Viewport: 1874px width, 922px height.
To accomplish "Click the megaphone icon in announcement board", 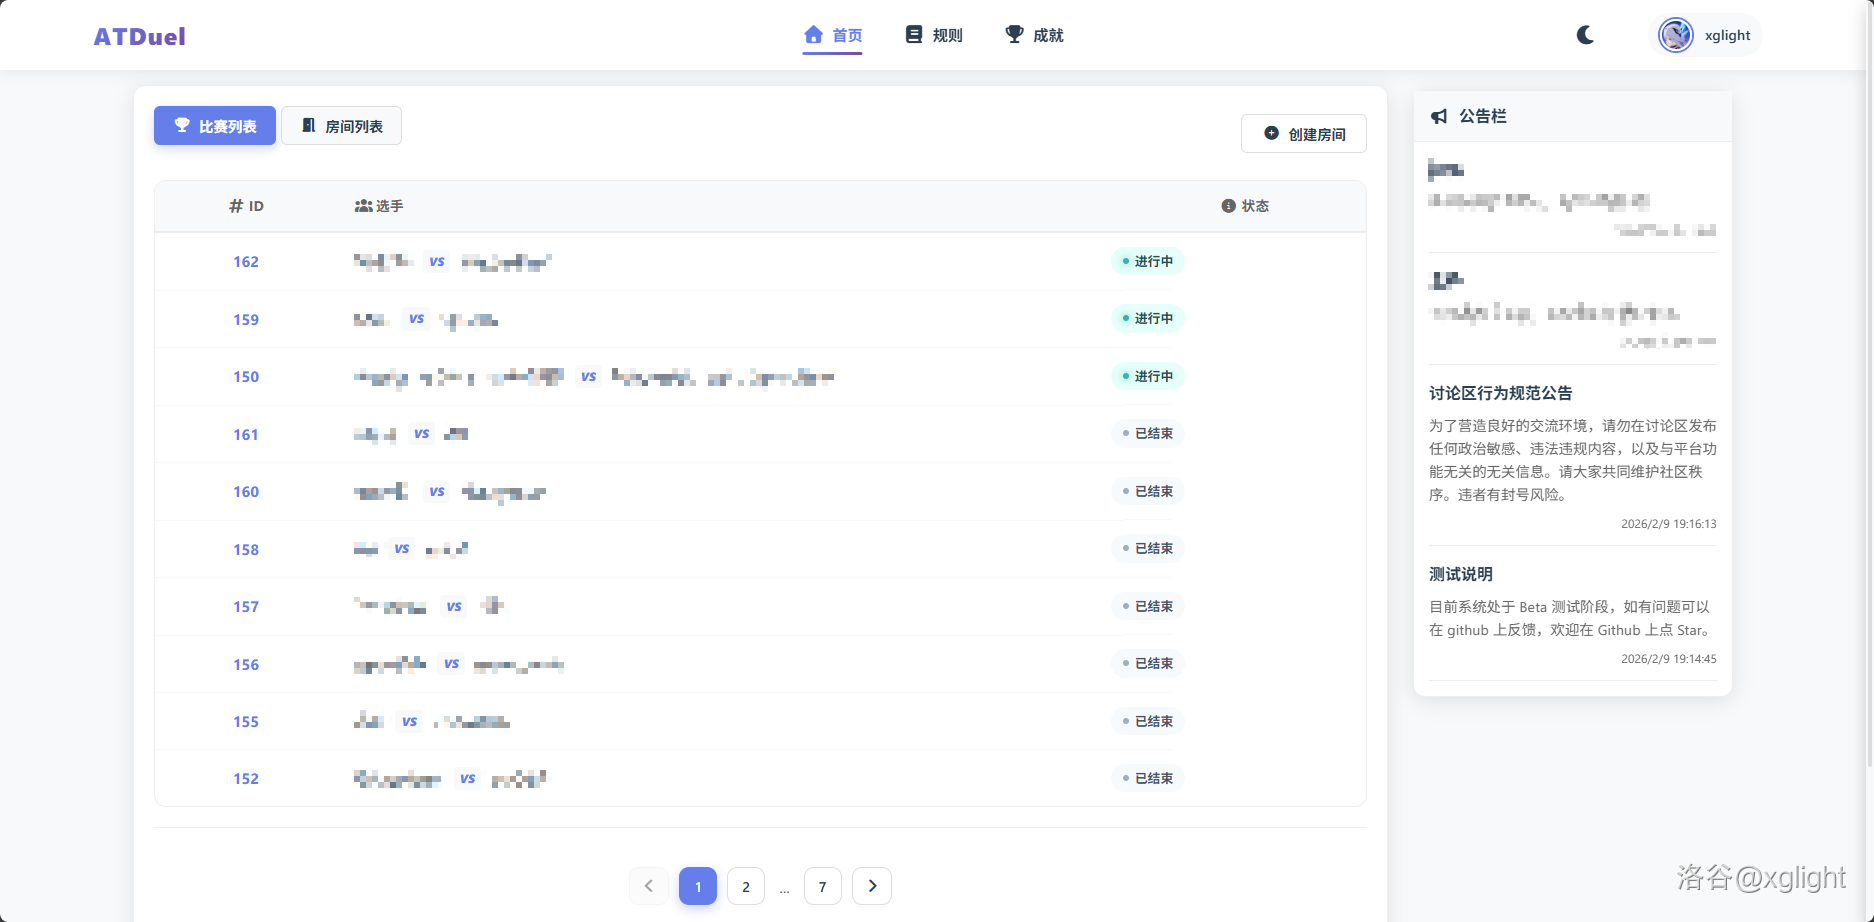I will [1439, 117].
